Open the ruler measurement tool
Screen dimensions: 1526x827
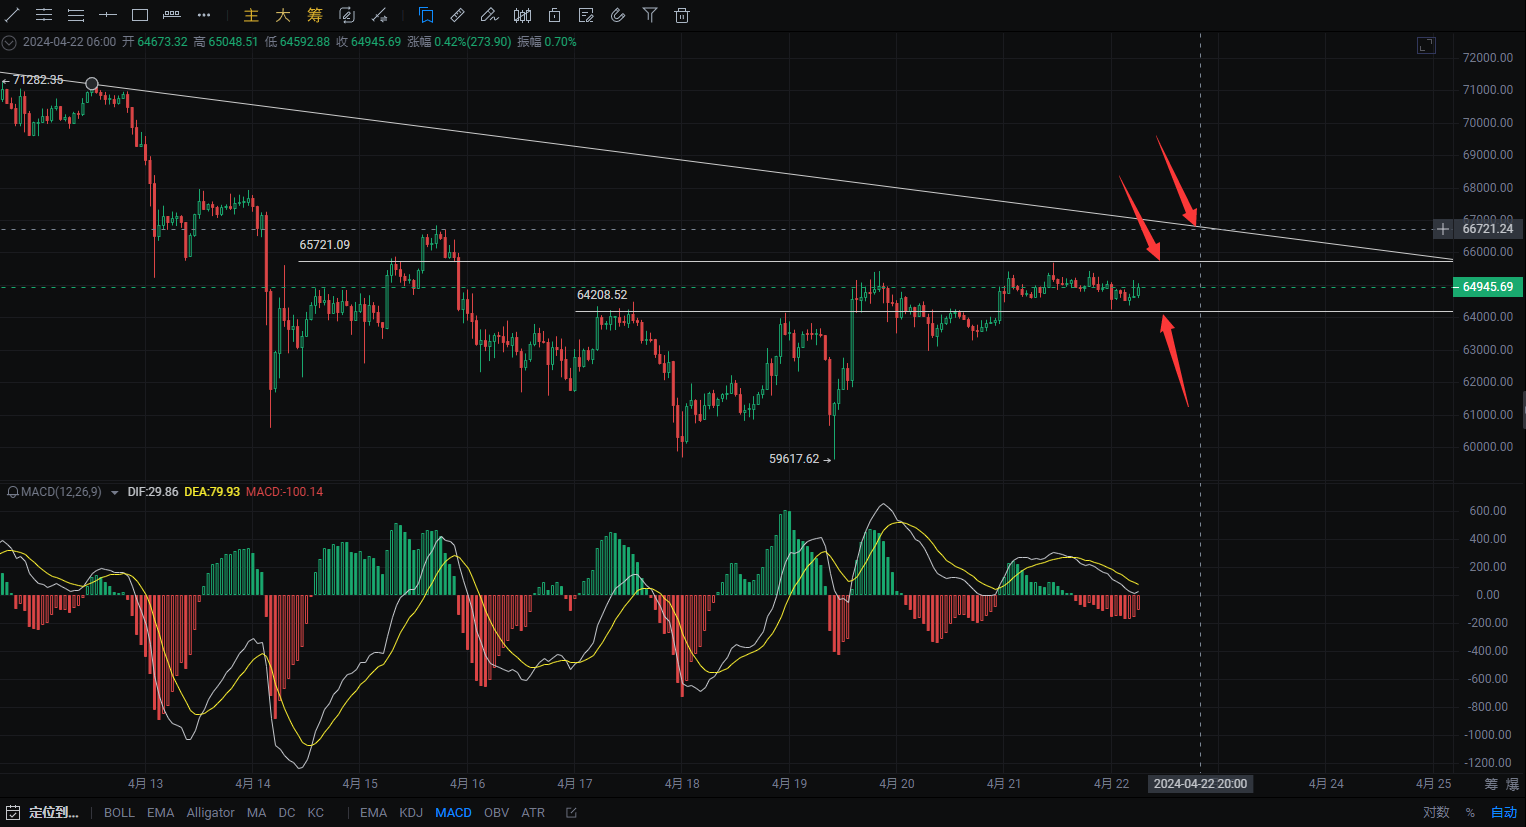[457, 15]
